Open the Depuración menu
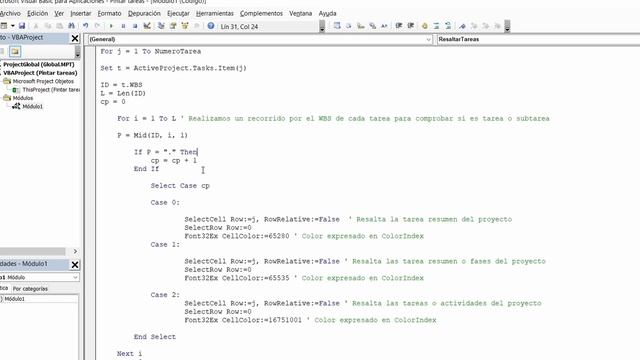This screenshot has width=640, height=360. [x=144, y=13]
